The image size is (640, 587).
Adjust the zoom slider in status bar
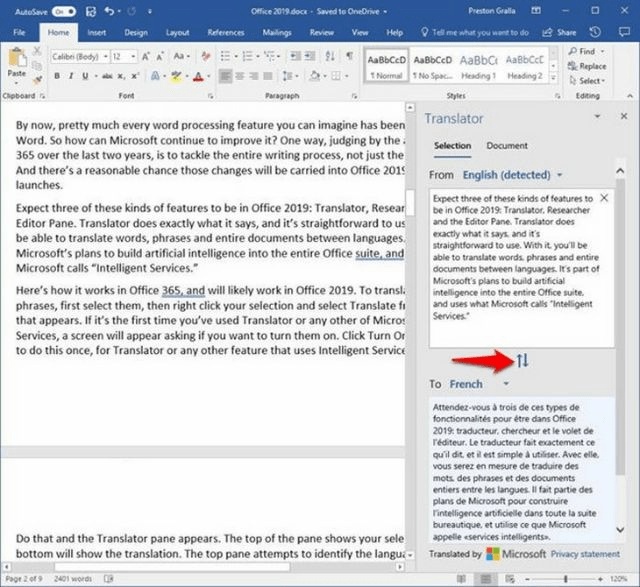(x=565, y=579)
